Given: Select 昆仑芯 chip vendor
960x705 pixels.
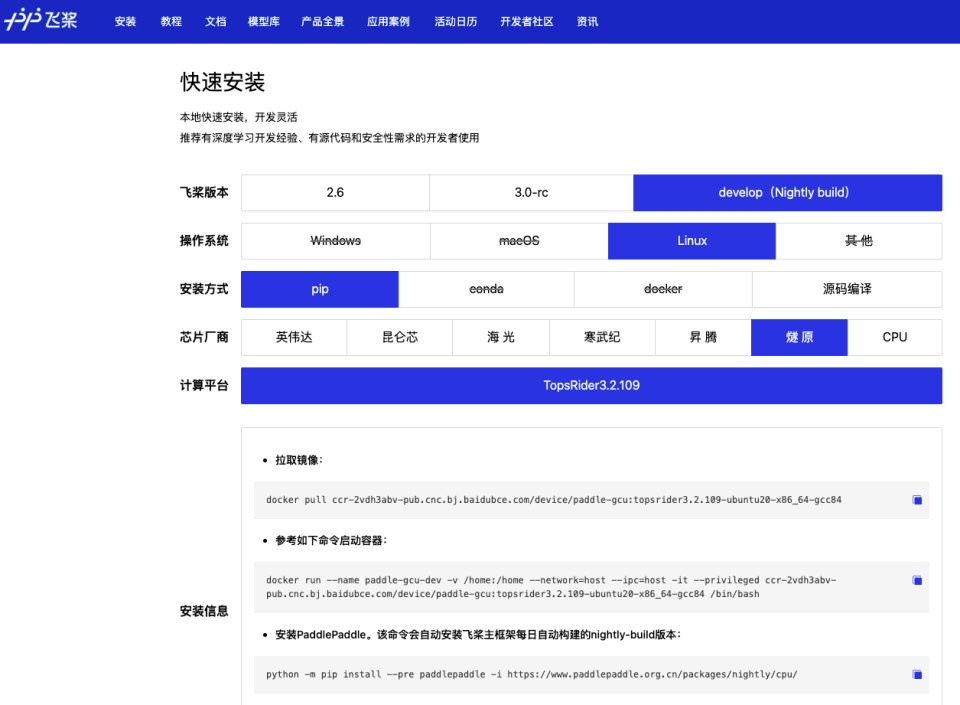Looking at the screenshot, I should click(400, 337).
